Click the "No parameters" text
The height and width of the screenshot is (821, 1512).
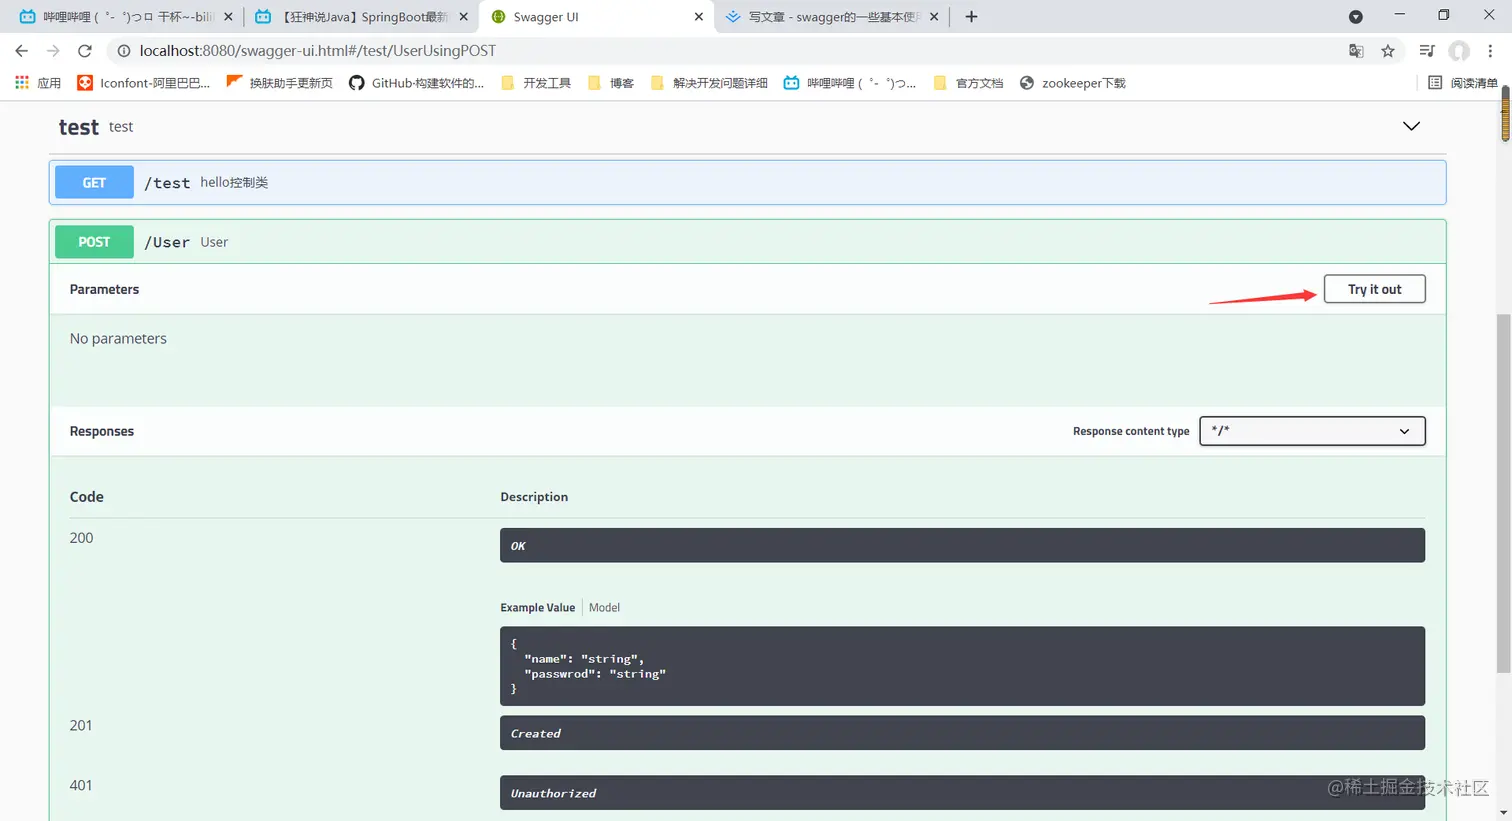pos(118,338)
